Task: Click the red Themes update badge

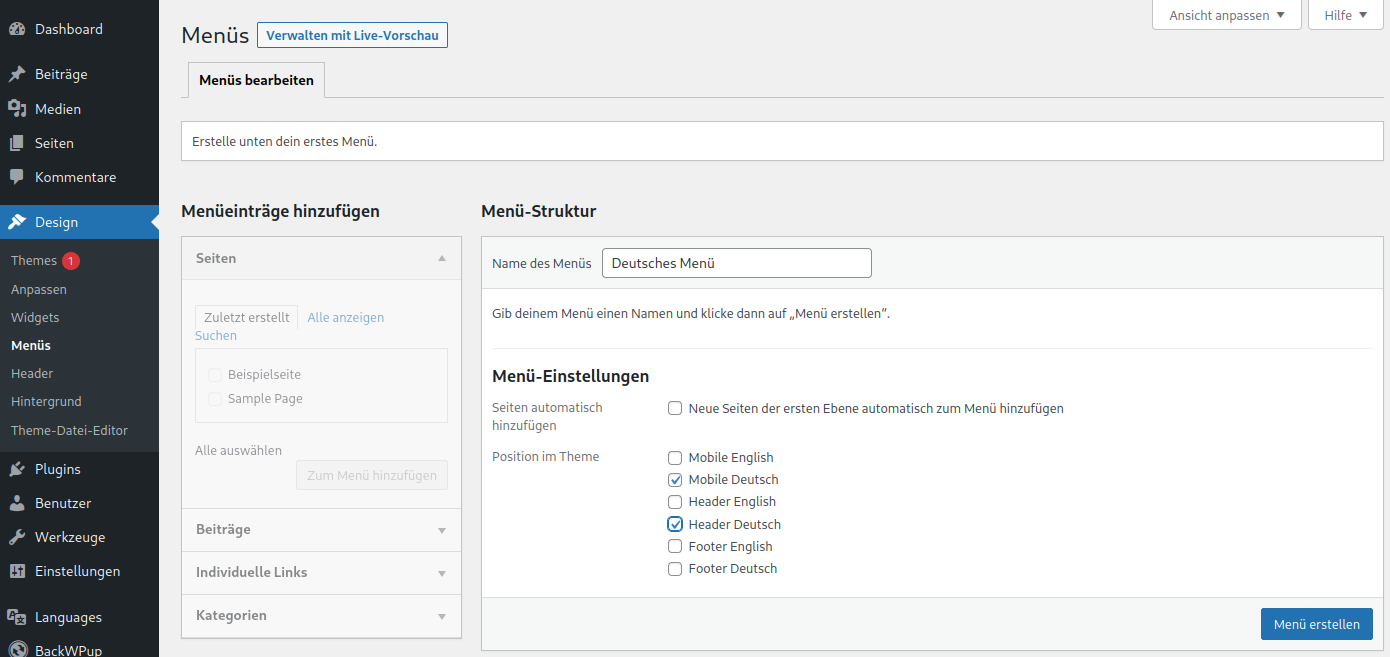Action: [71, 261]
